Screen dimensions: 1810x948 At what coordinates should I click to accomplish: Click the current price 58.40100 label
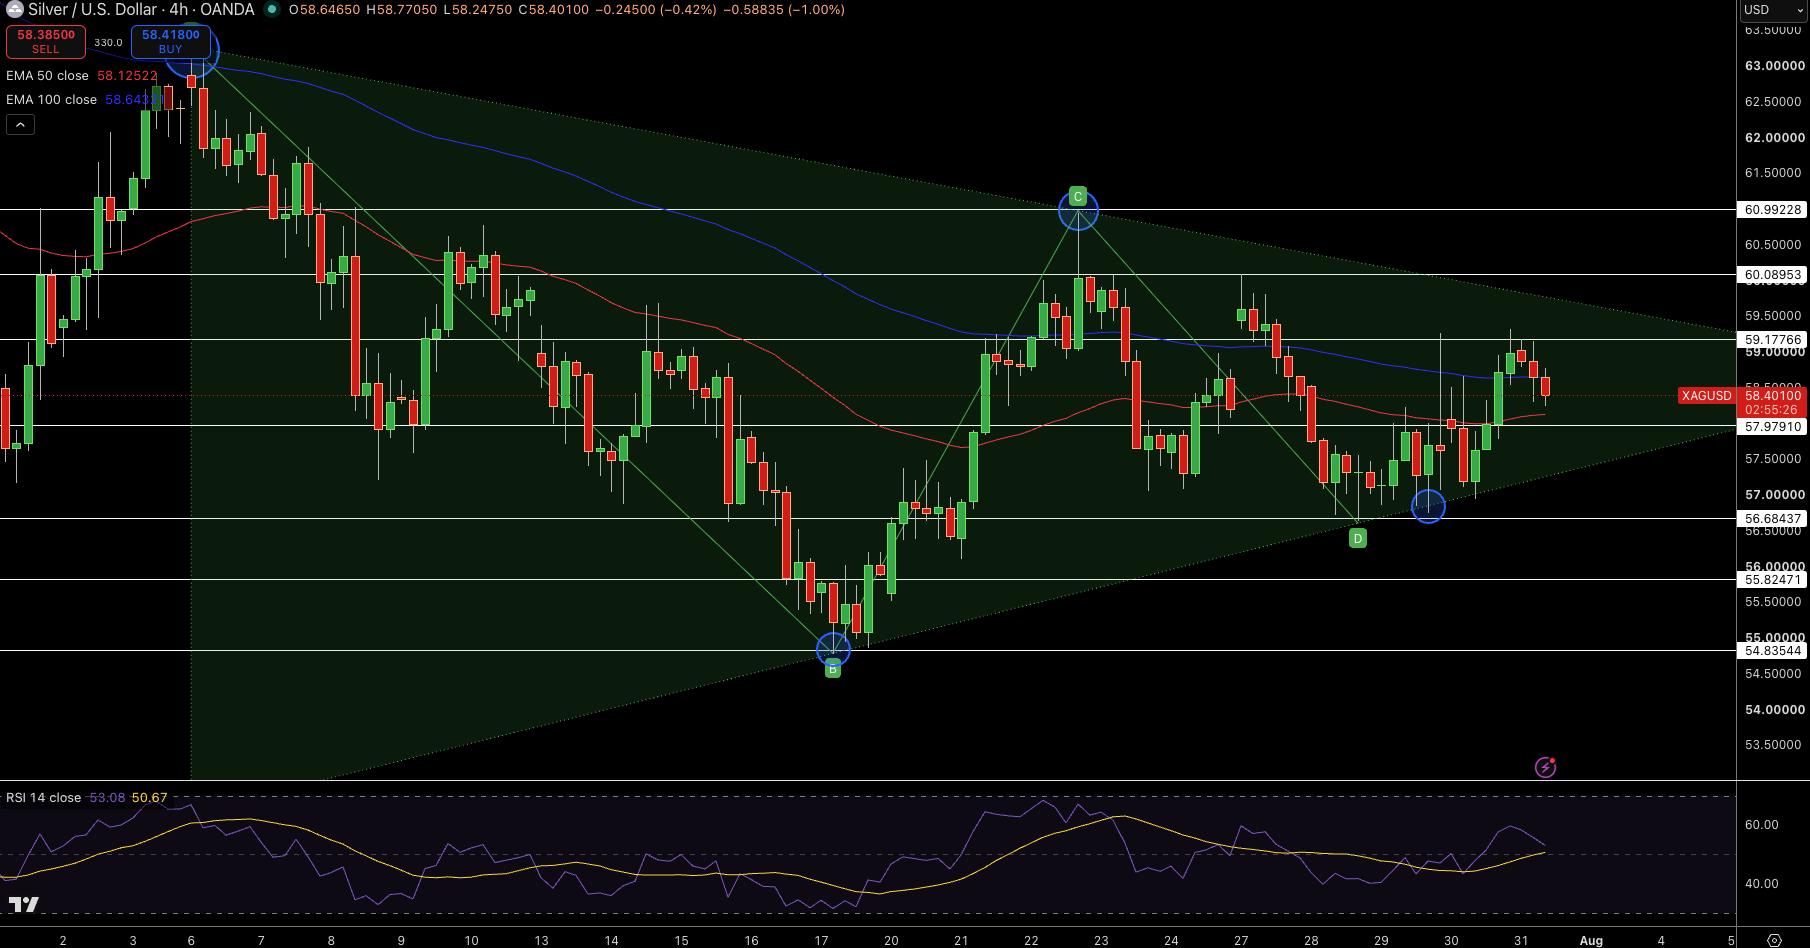[x=1773, y=396]
